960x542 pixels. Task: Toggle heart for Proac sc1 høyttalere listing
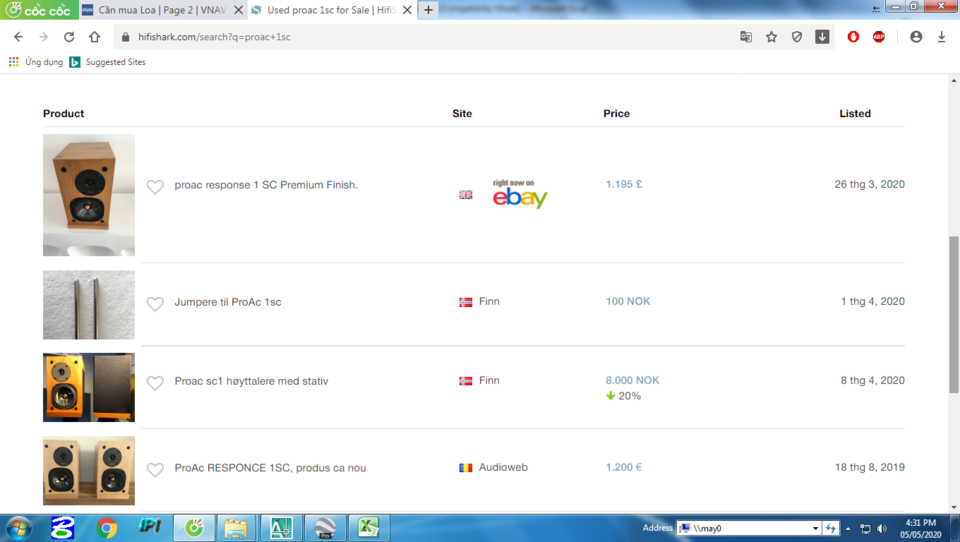[x=155, y=382]
